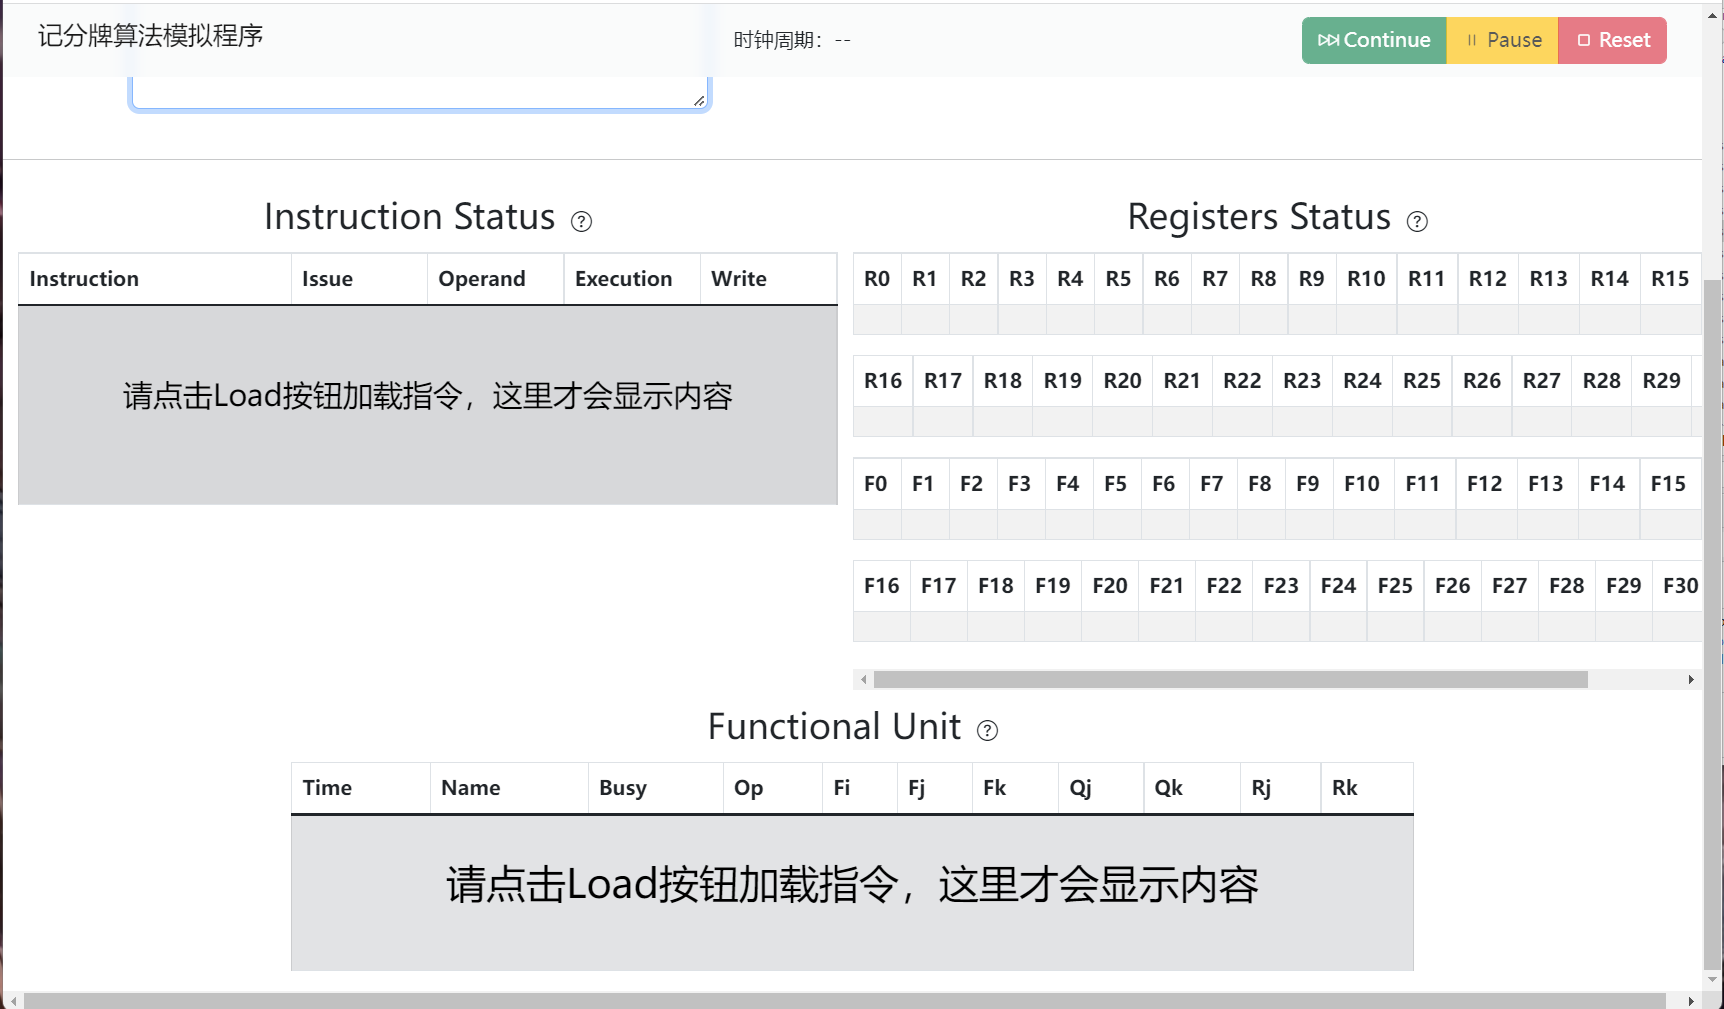Click the page bottom horizontal scrollbar
The image size is (1724, 1009).
(845, 1001)
